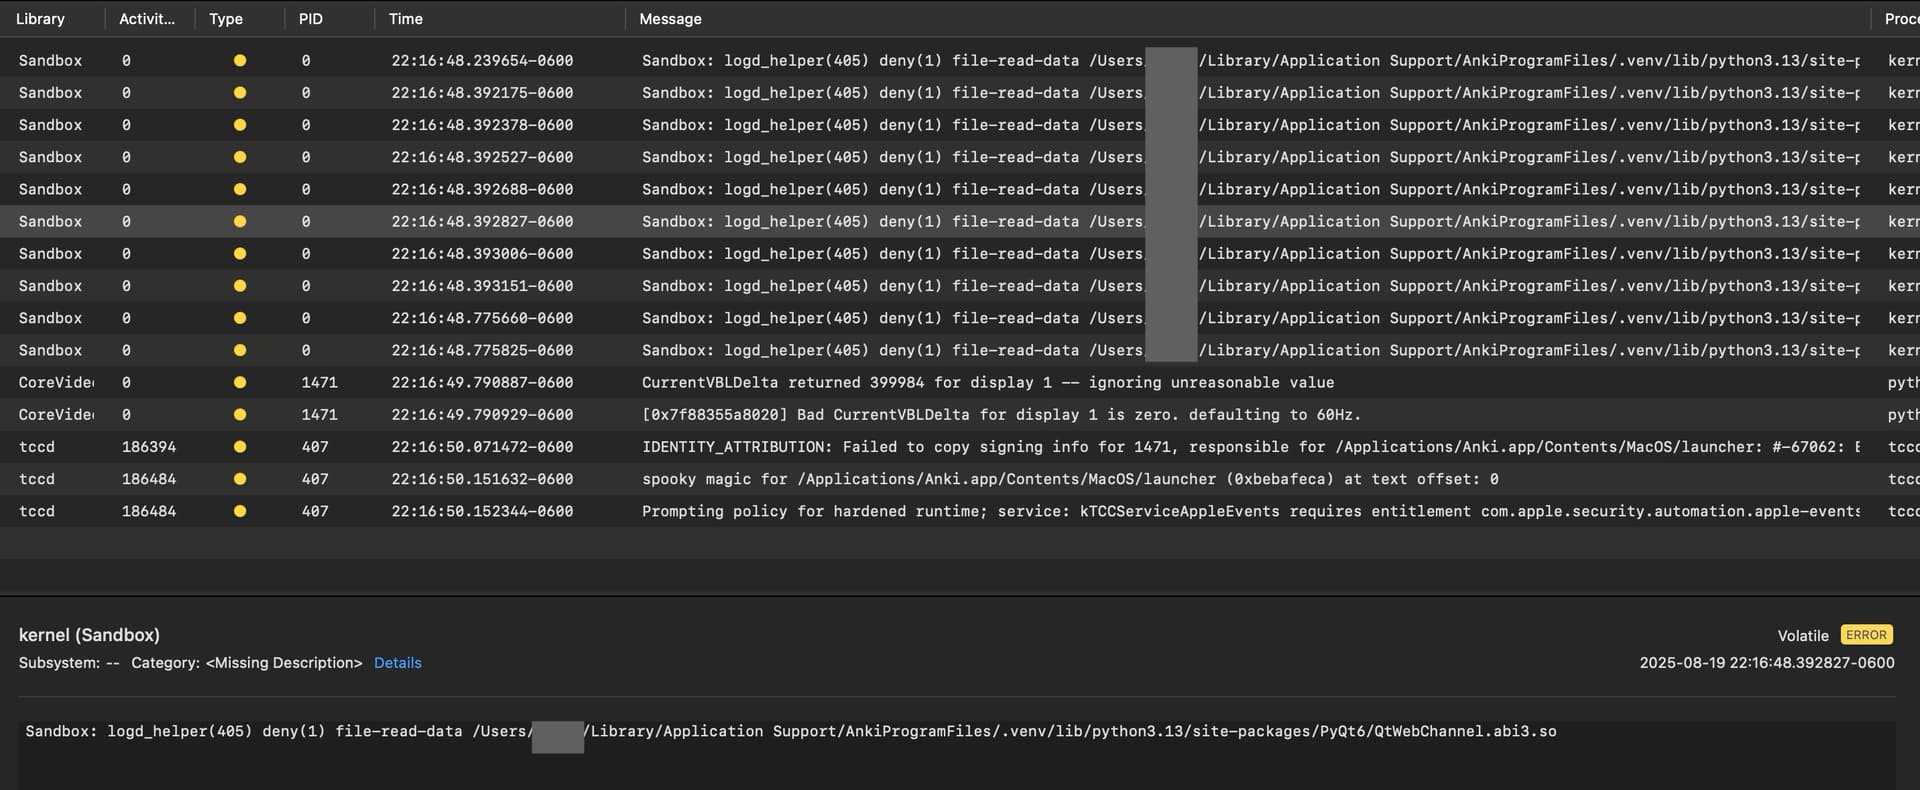Click yellow dot on spooky magic row
This screenshot has height=790, width=1920.
point(240,479)
